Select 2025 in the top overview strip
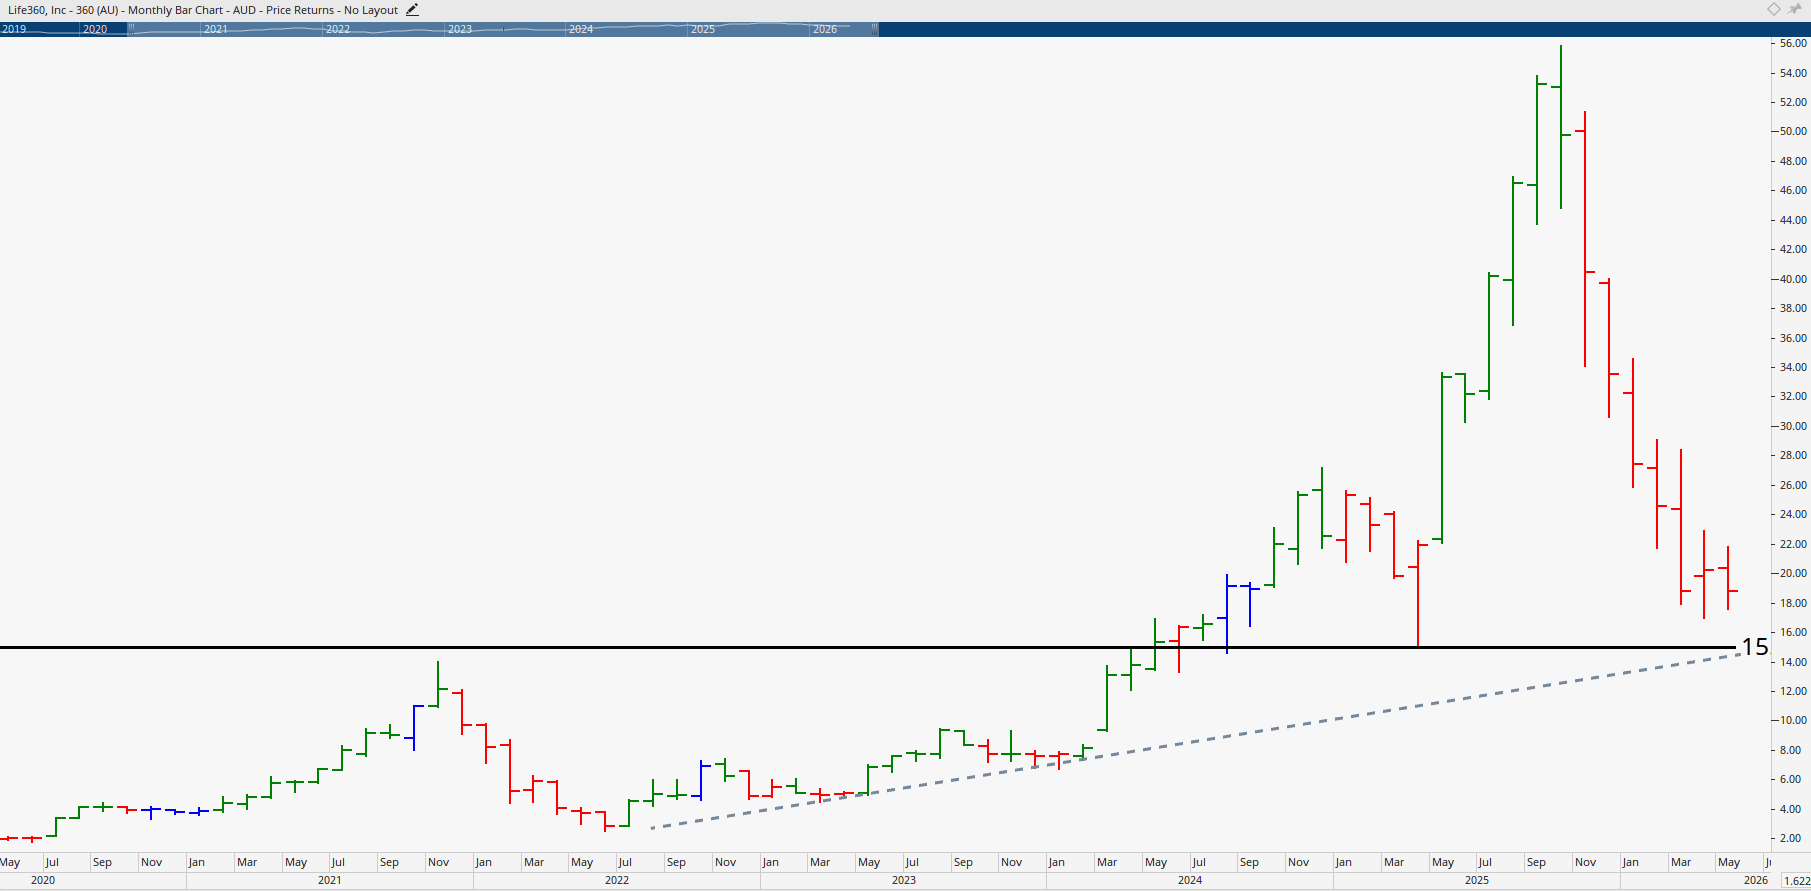The image size is (1811, 891). pos(703,29)
